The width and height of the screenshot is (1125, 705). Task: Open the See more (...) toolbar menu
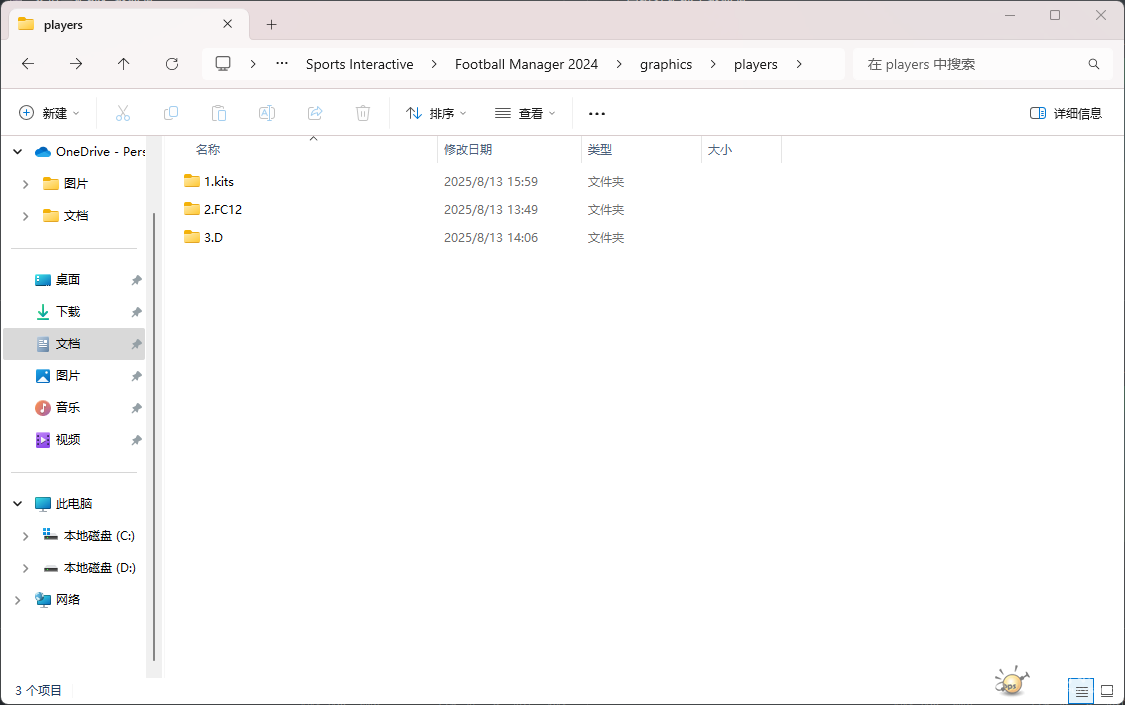tap(597, 112)
